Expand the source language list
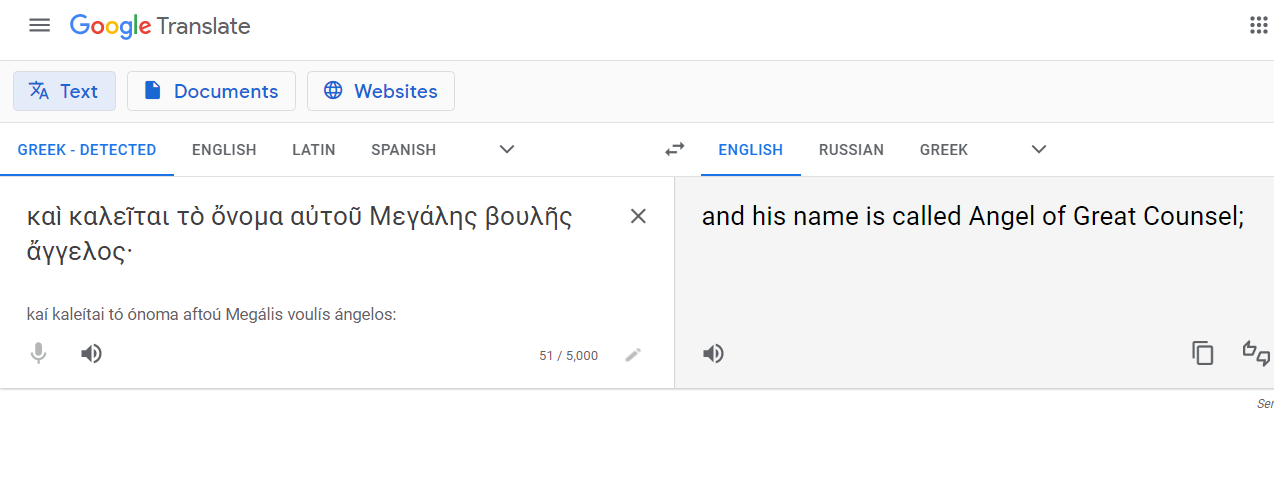Image resolution: width=1274 pixels, height=486 pixels. click(507, 150)
